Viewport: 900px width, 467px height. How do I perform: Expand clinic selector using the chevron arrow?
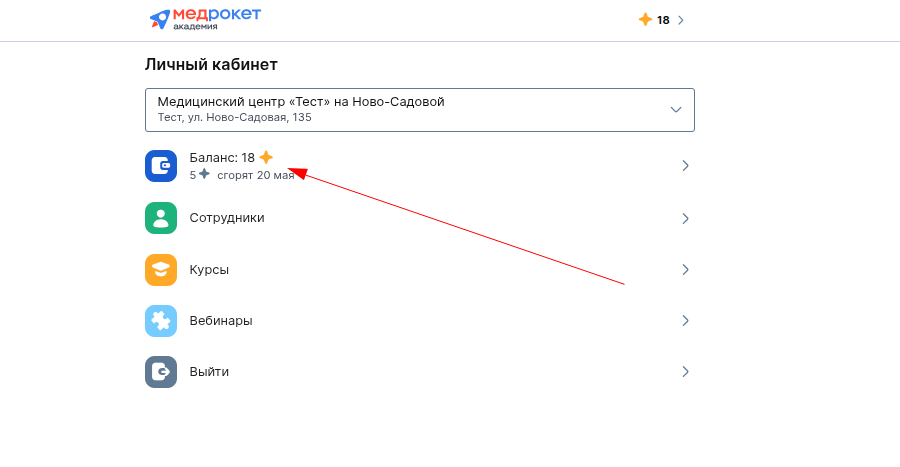point(676,110)
